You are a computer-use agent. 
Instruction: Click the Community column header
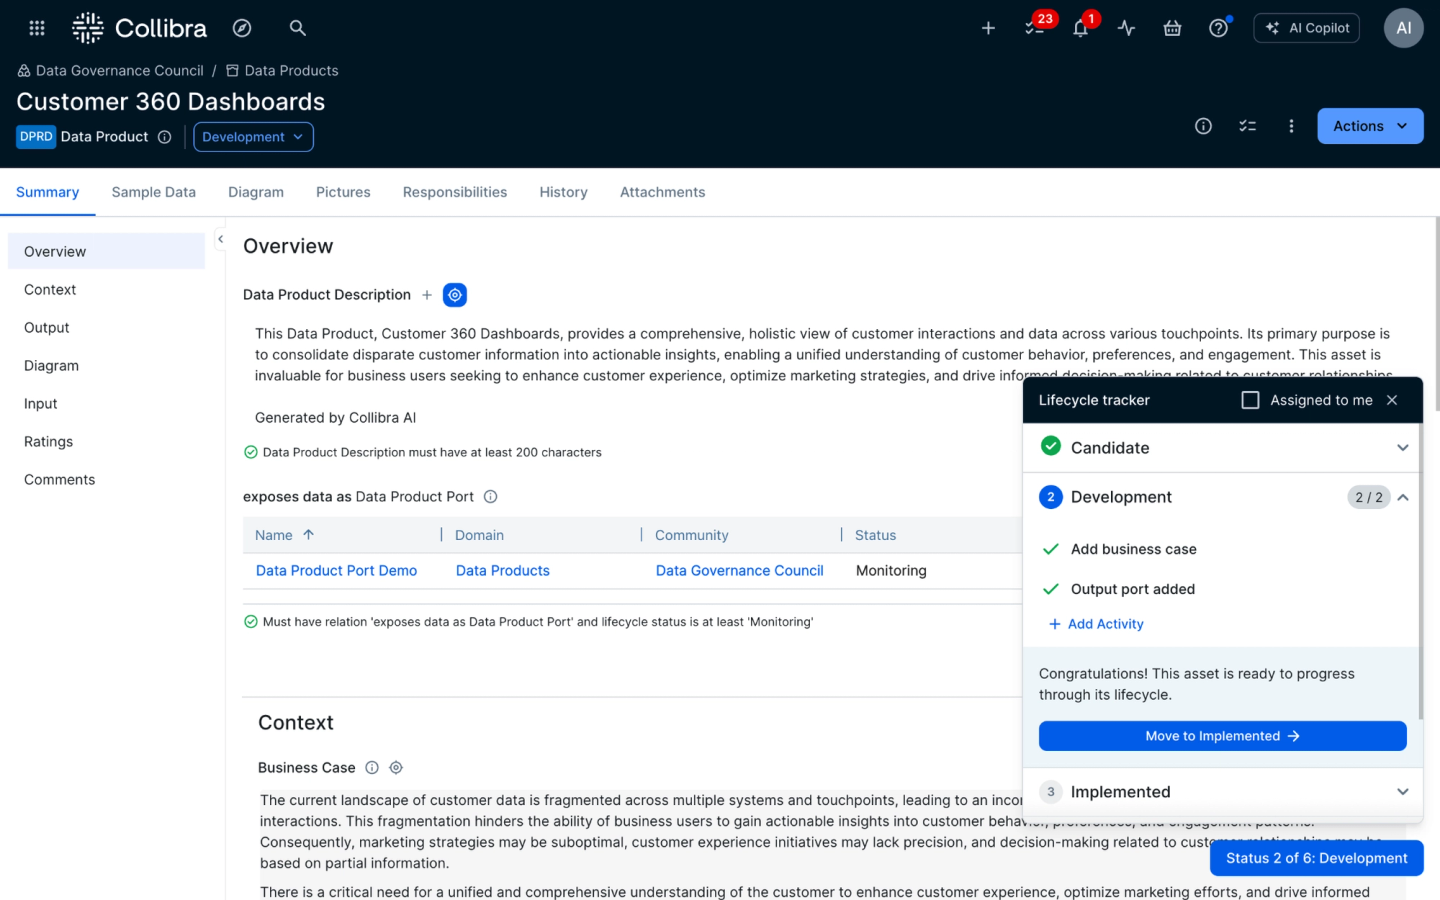pos(692,535)
